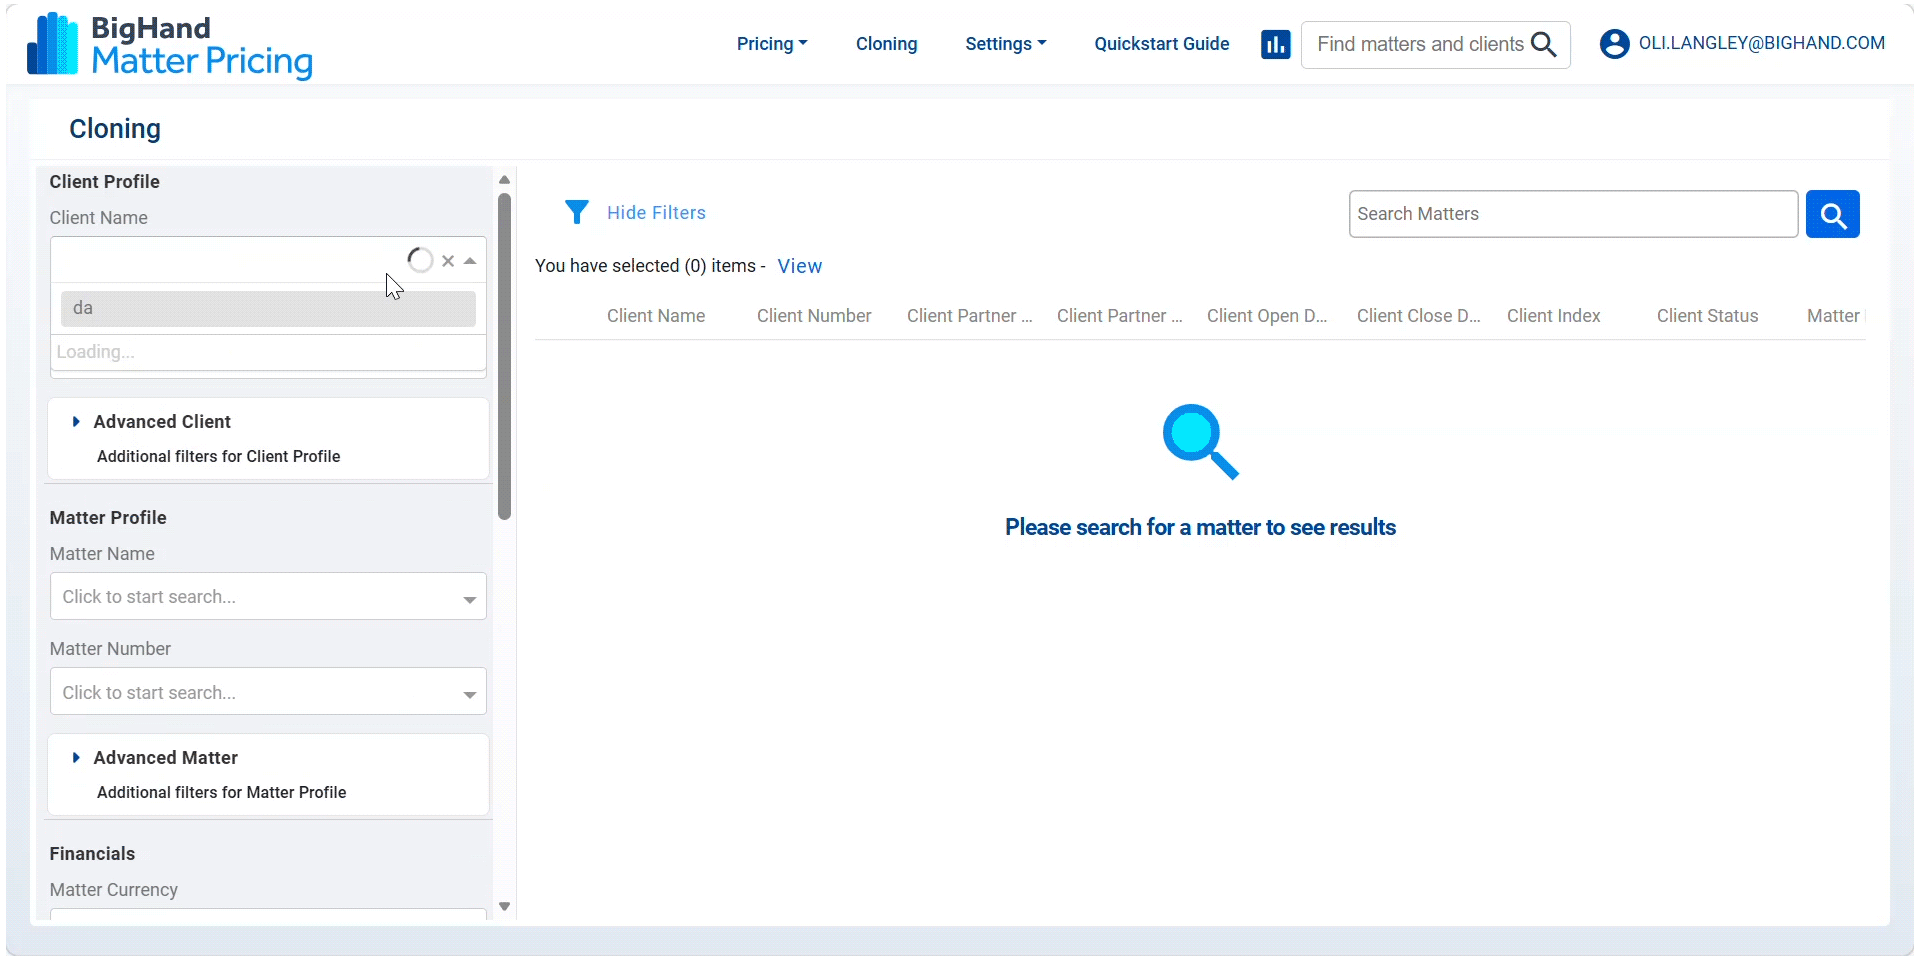1920x960 pixels.
Task: Click the user account avatar icon
Action: tap(1614, 44)
